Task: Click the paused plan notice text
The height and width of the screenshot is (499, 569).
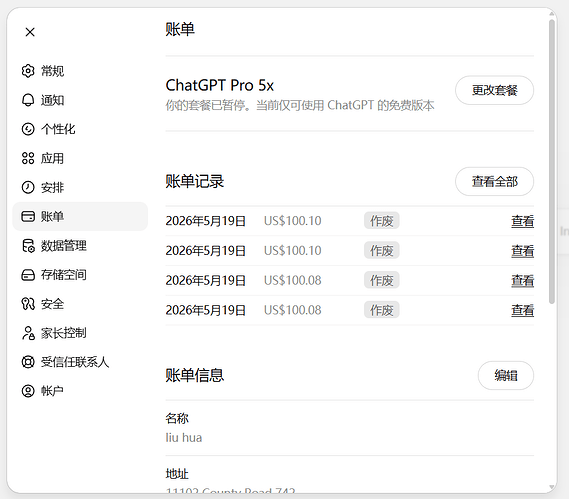Action: (300, 106)
